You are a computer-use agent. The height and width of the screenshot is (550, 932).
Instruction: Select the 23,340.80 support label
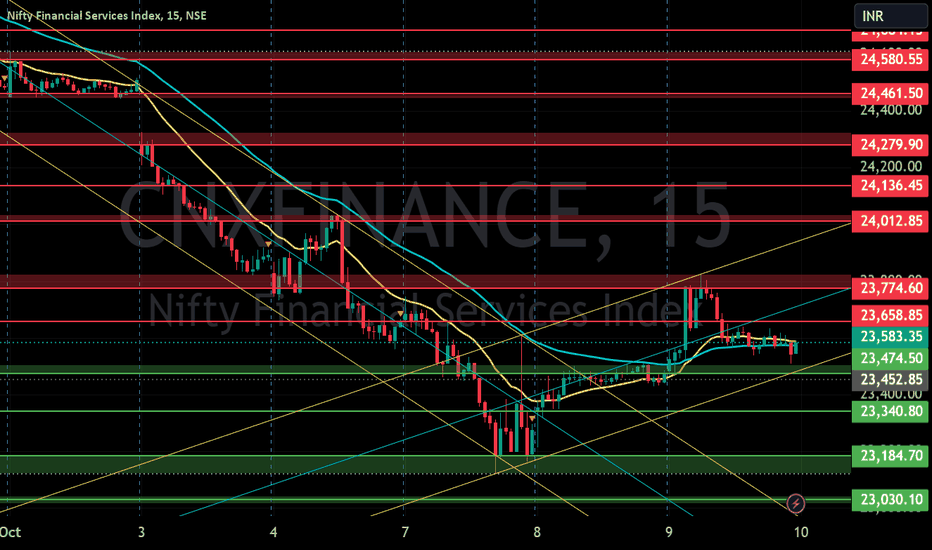(890, 411)
